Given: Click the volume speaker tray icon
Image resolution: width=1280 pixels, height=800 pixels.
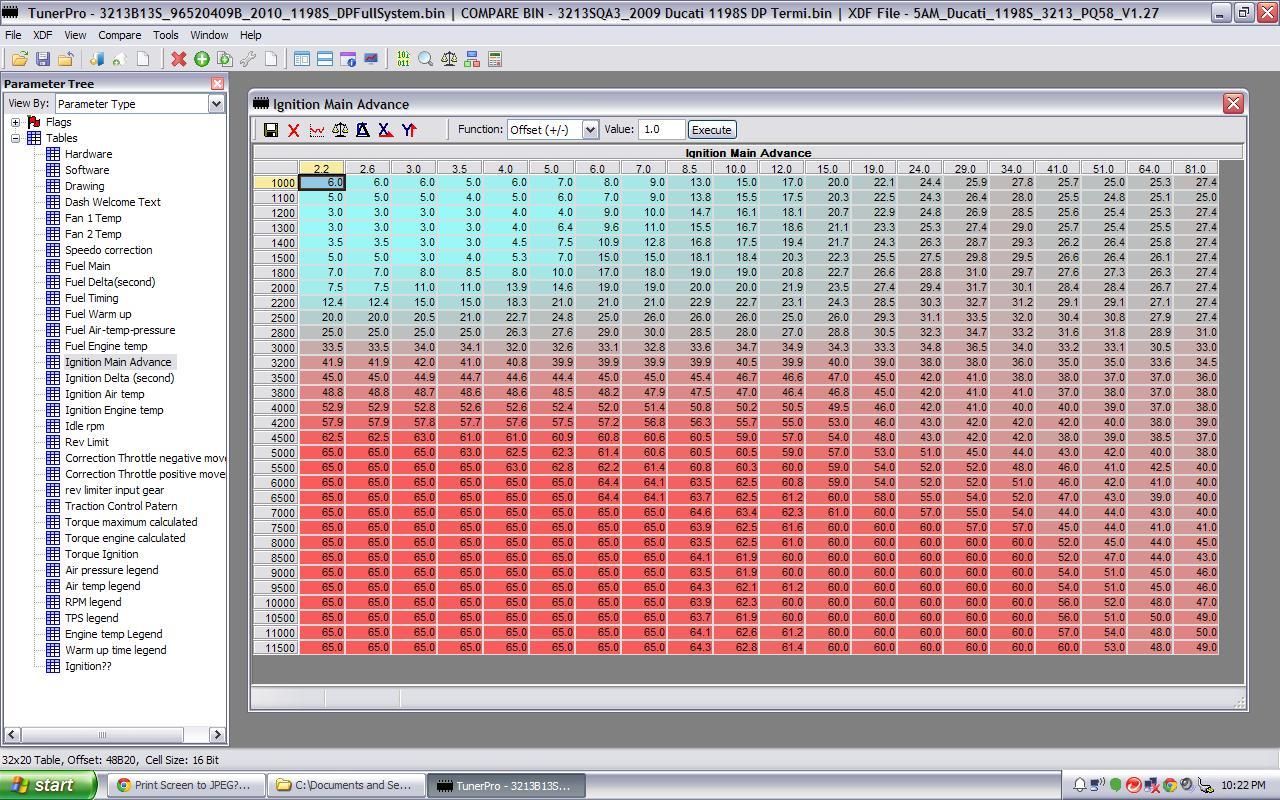Looking at the screenshot, I should click(x=1187, y=785).
